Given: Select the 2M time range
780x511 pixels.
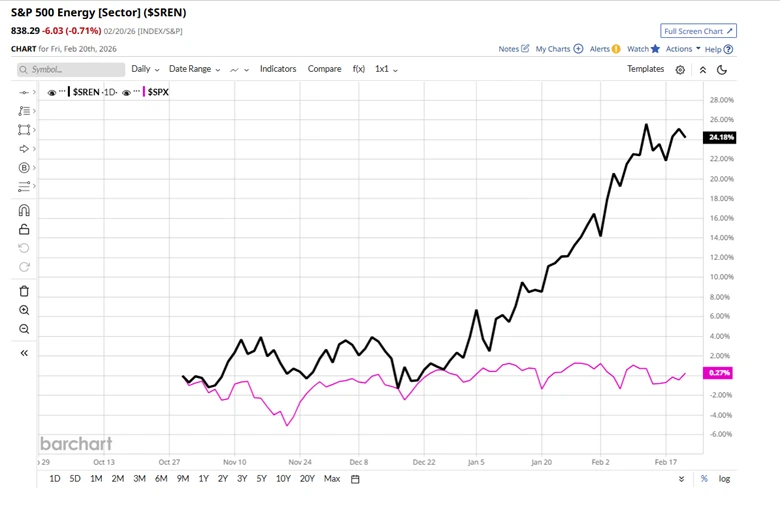Looking at the screenshot, I should pos(117,479).
